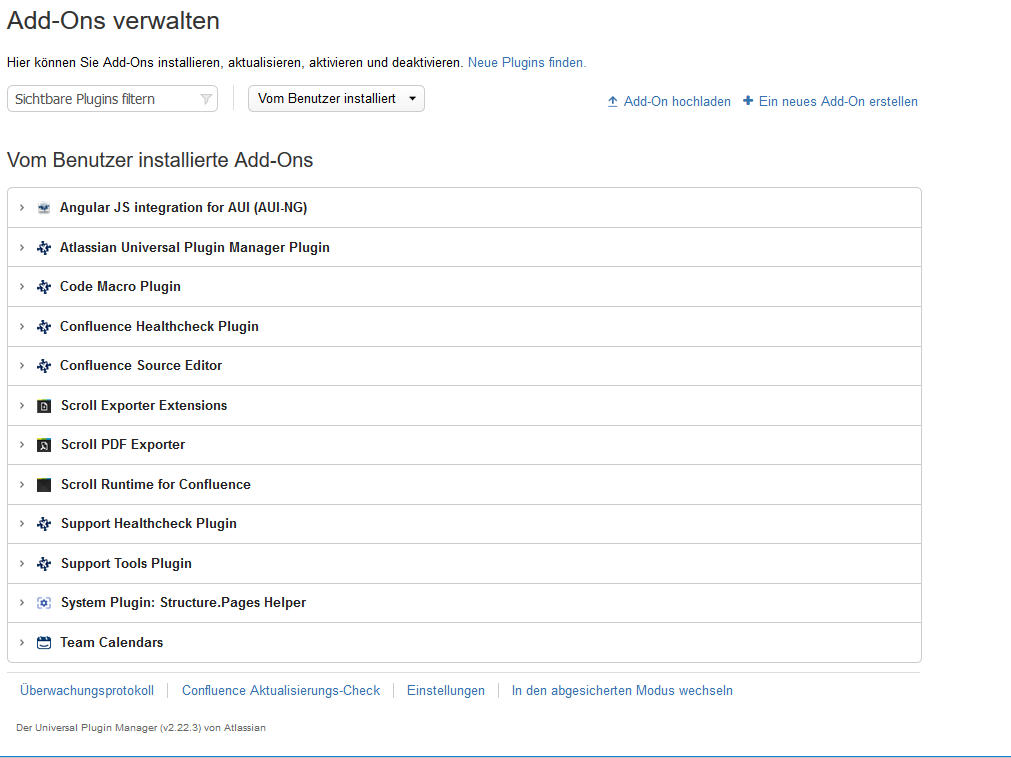Expand the Team Calendars row

(x=22, y=643)
